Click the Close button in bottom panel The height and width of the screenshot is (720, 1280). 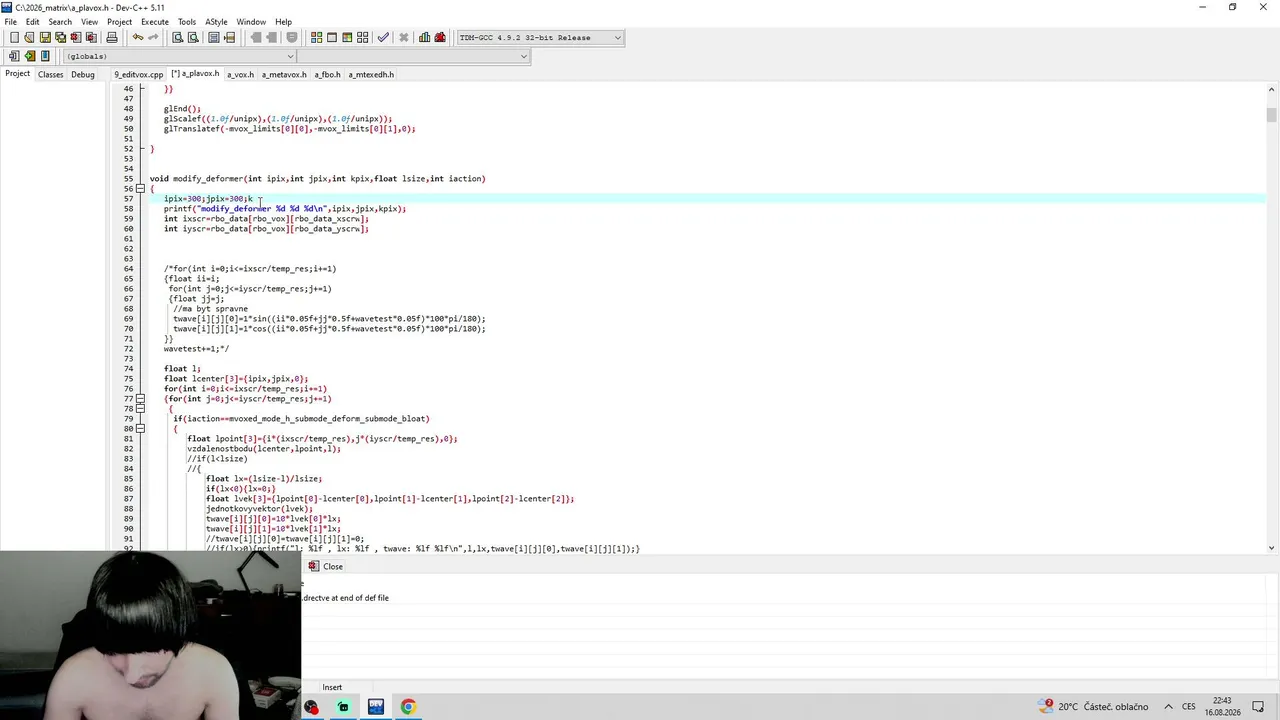pos(326,566)
